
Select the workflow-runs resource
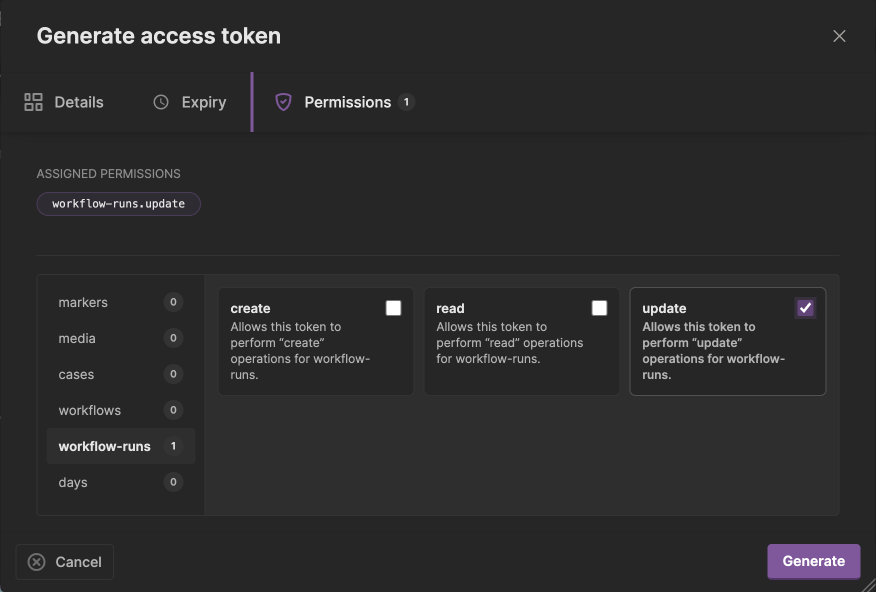point(121,446)
